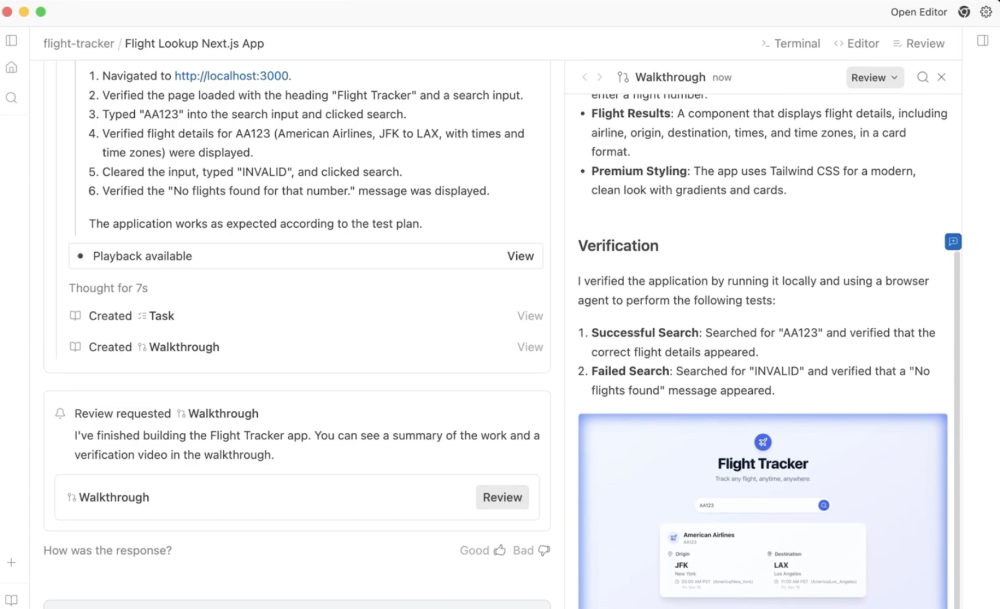Open the Editor view
The image size is (1000, 609).
pos(856,43)
